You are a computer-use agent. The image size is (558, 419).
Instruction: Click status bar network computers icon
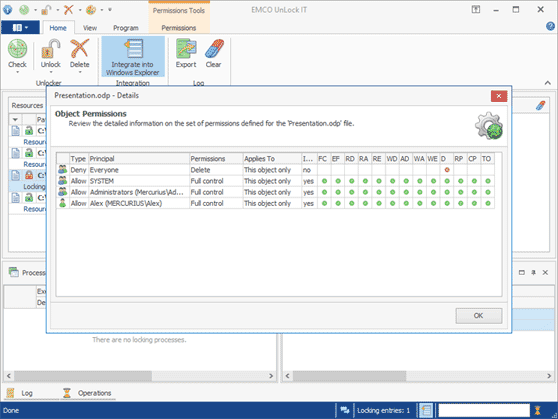[x=344, y=410]
